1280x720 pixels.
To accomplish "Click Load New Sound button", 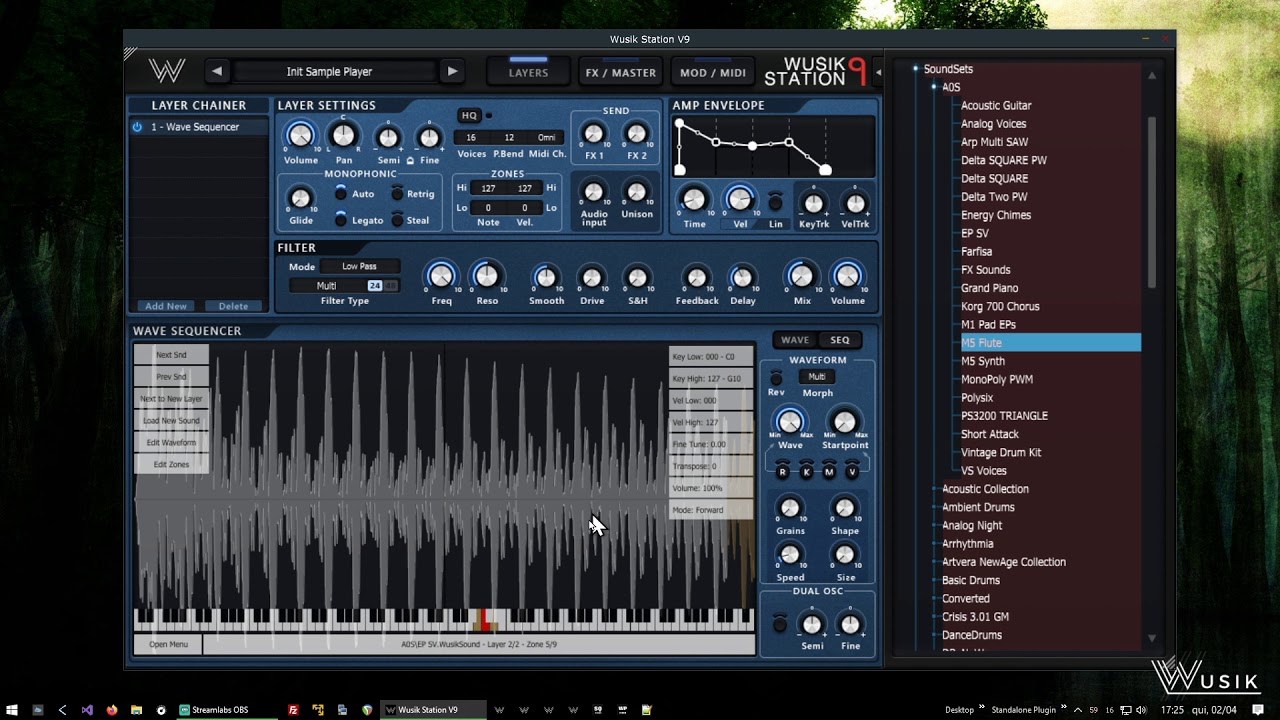I will (171, 421).
